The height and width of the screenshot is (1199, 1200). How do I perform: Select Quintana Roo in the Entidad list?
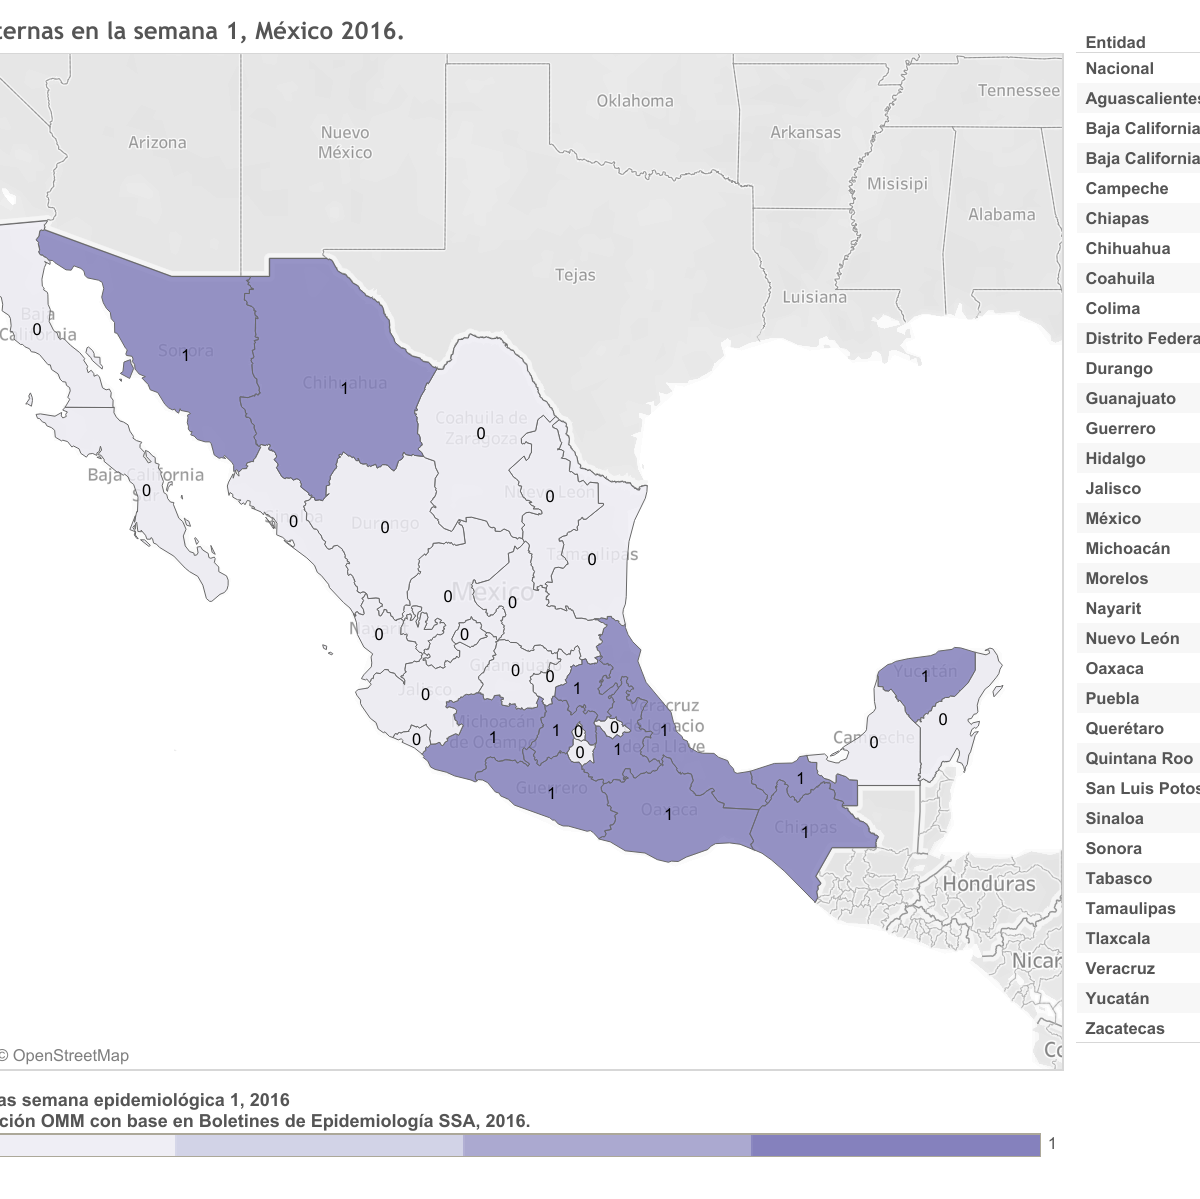point(1139,759)
